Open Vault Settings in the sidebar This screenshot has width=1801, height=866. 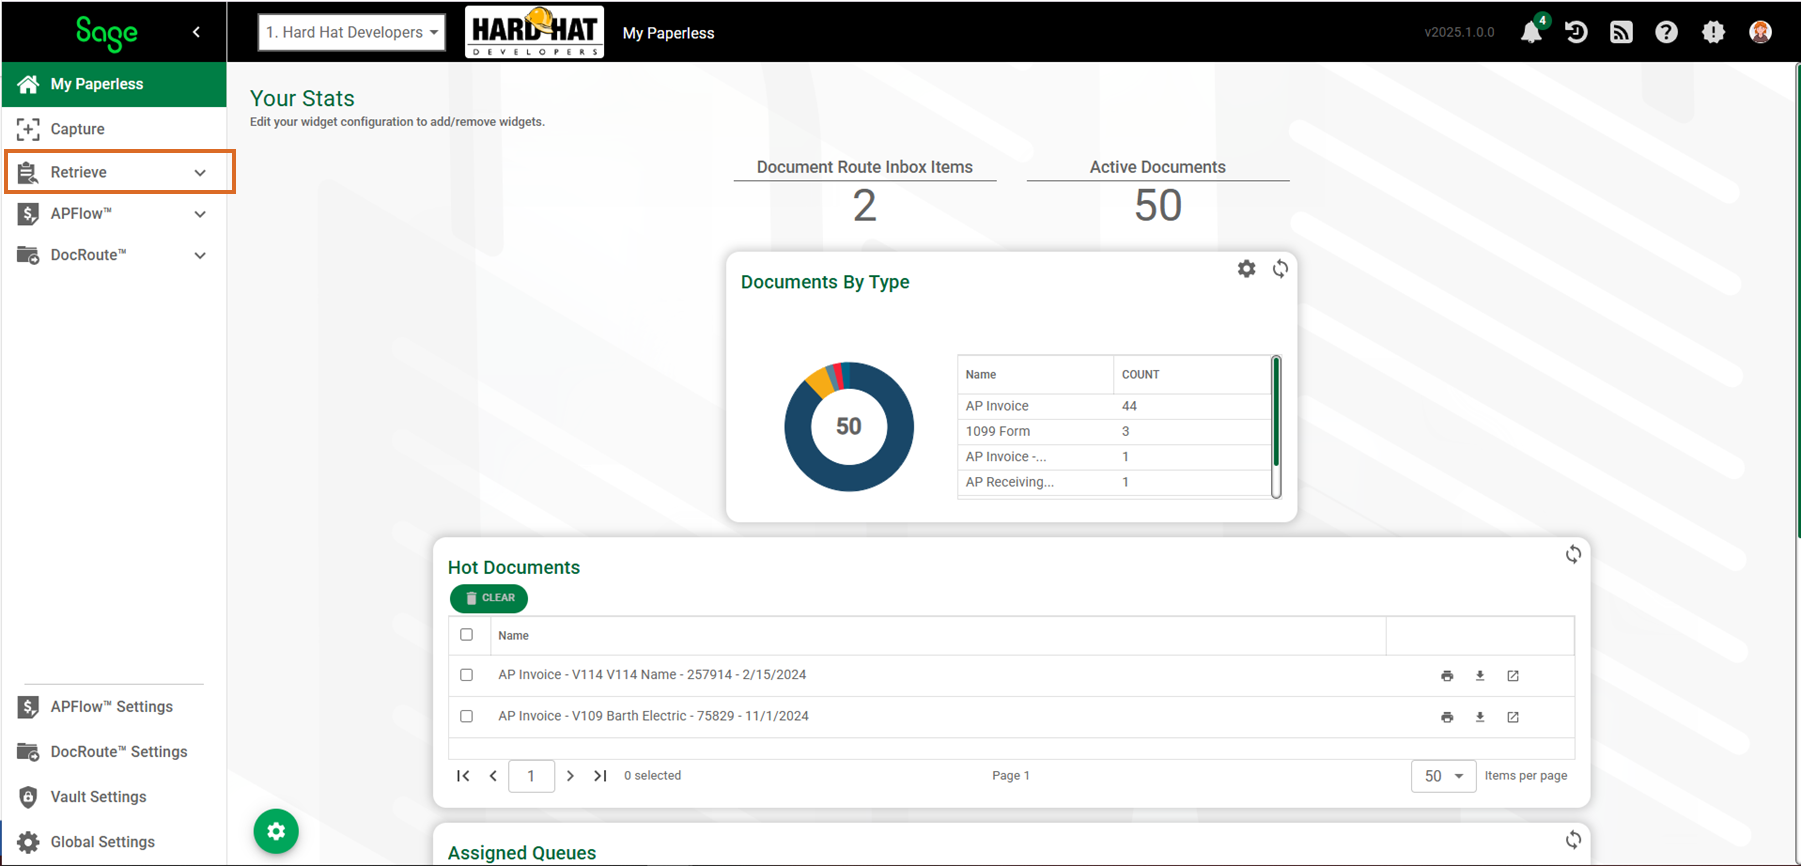pyautogui.click(x=98, y=797)
